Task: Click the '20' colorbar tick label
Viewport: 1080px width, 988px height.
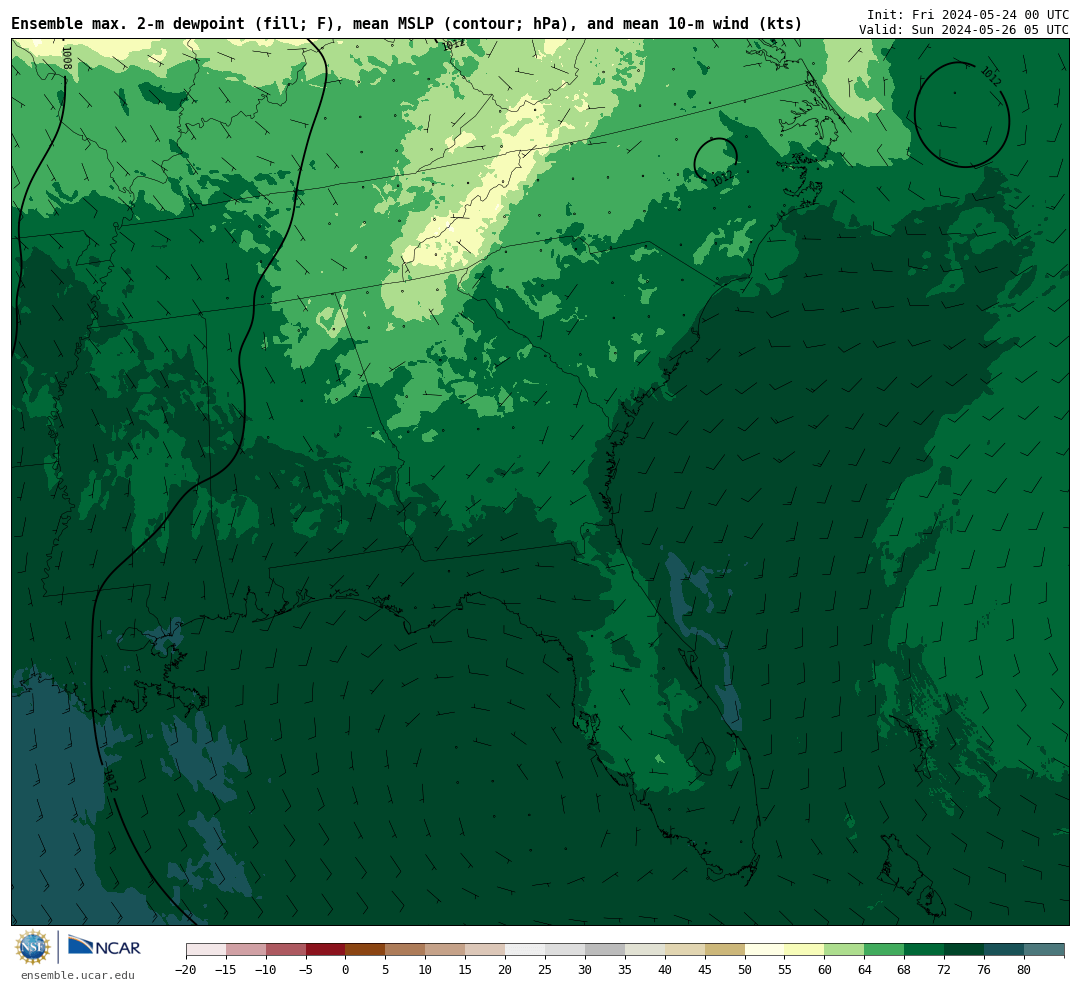Action: (x=505, y=970)
